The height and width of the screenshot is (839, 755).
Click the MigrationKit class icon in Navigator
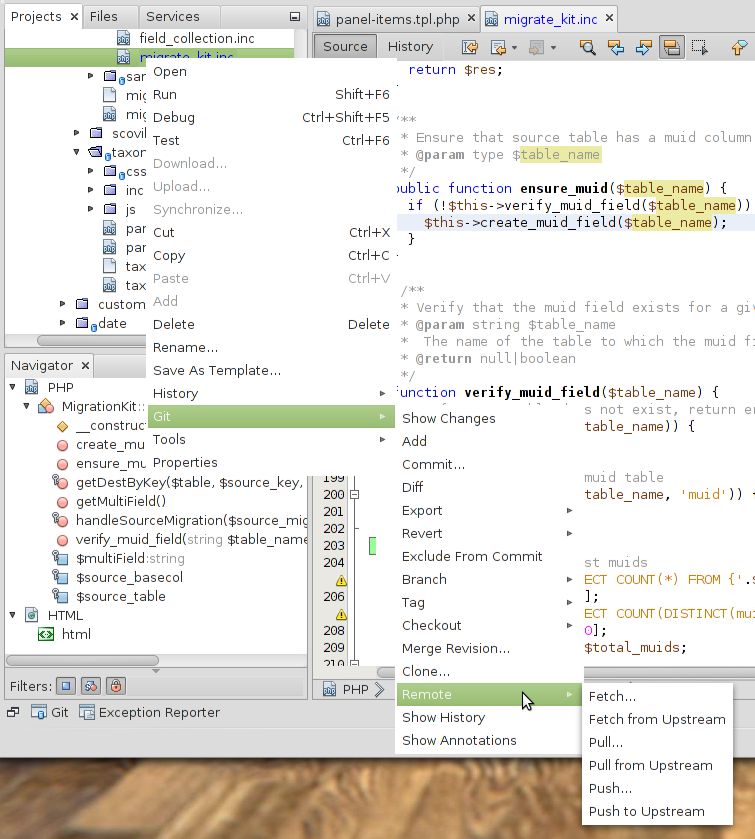coord(46,406)
